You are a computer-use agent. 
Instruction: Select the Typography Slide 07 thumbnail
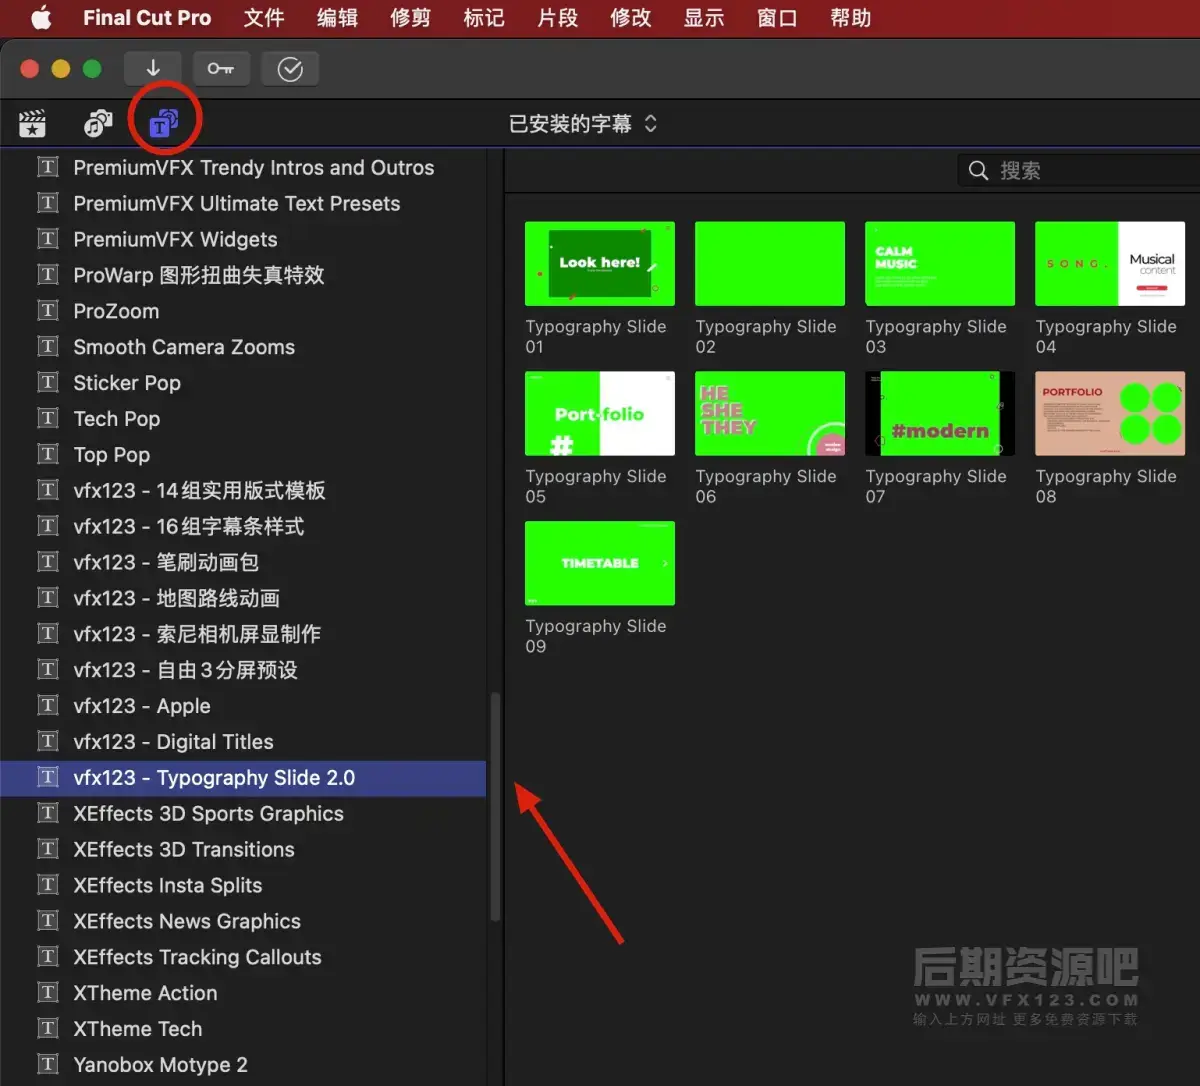pos(940,414)
